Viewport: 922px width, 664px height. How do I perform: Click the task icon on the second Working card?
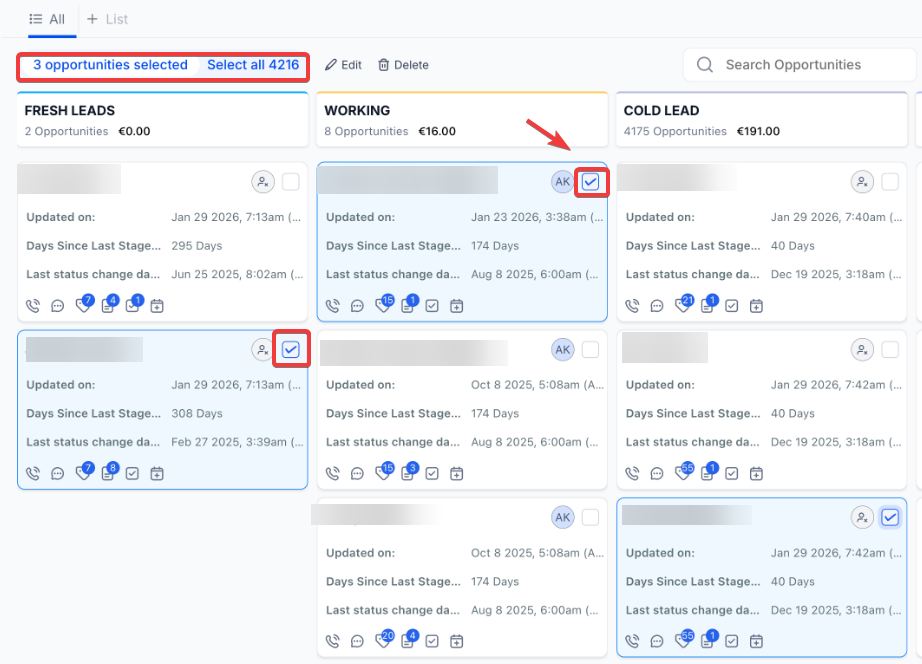[432, 474]
